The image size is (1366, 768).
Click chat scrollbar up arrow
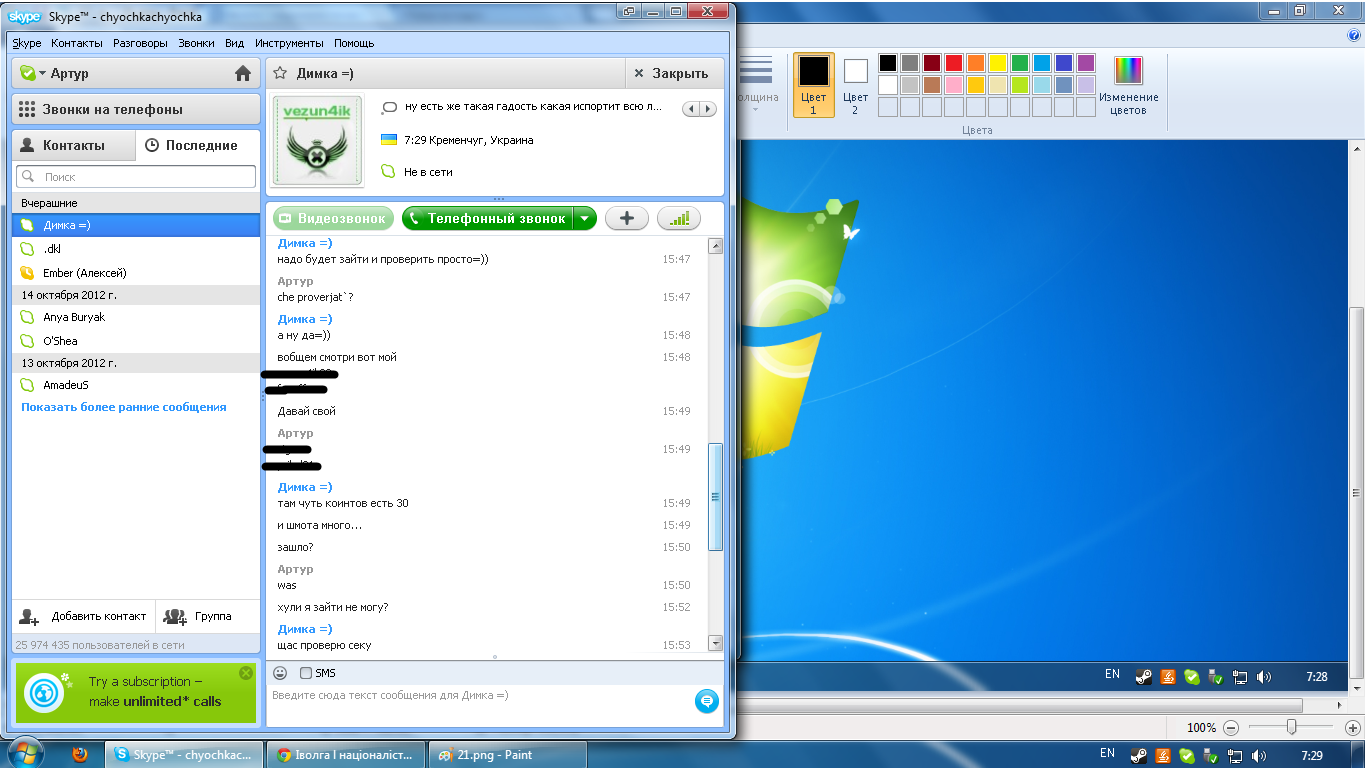[715, 246]
